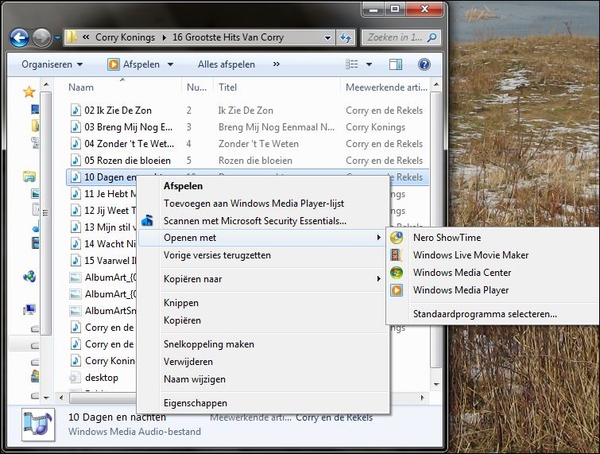The width and height of the screenshot is (600, 454).
Task: Sort by the Nu... column header
Action: tap(197, 87)
